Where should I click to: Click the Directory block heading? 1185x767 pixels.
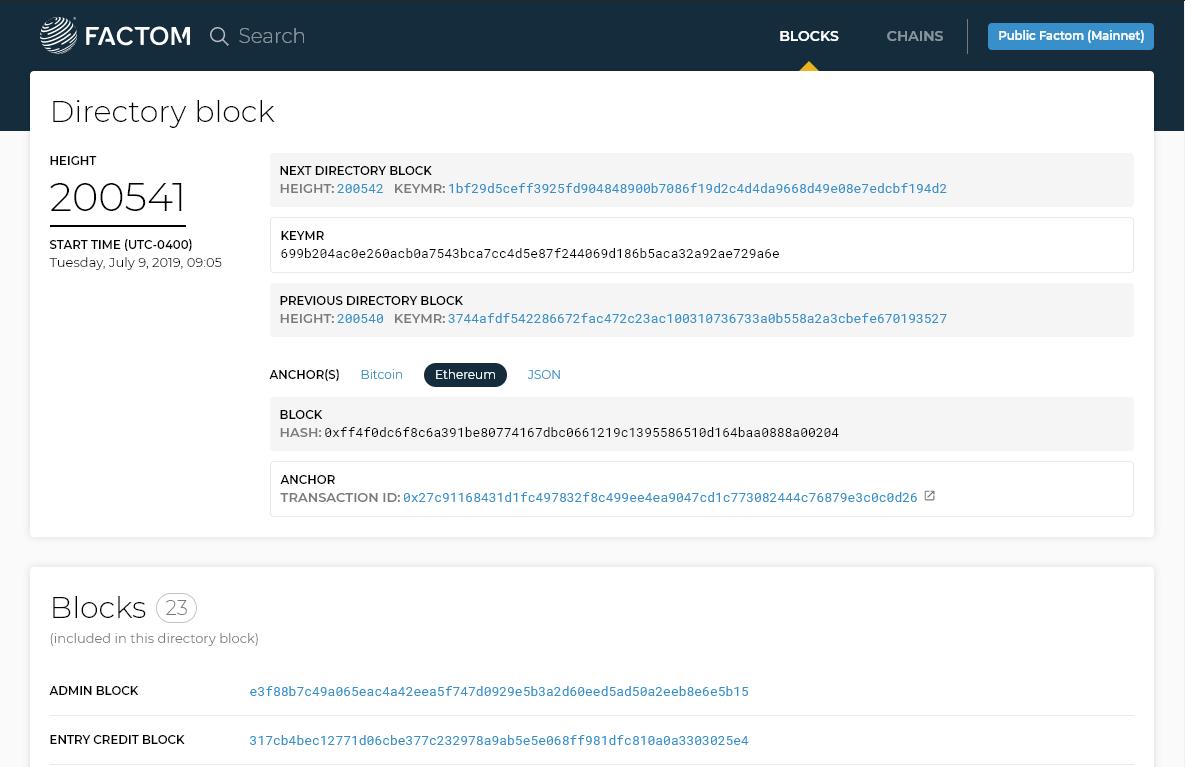162,112
